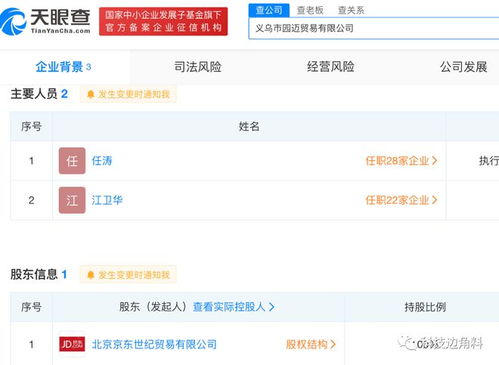The height and width of the screenshot is (365, 499).
Task: Click the bell icon beside 股东信息
Action: coord(90,275)
